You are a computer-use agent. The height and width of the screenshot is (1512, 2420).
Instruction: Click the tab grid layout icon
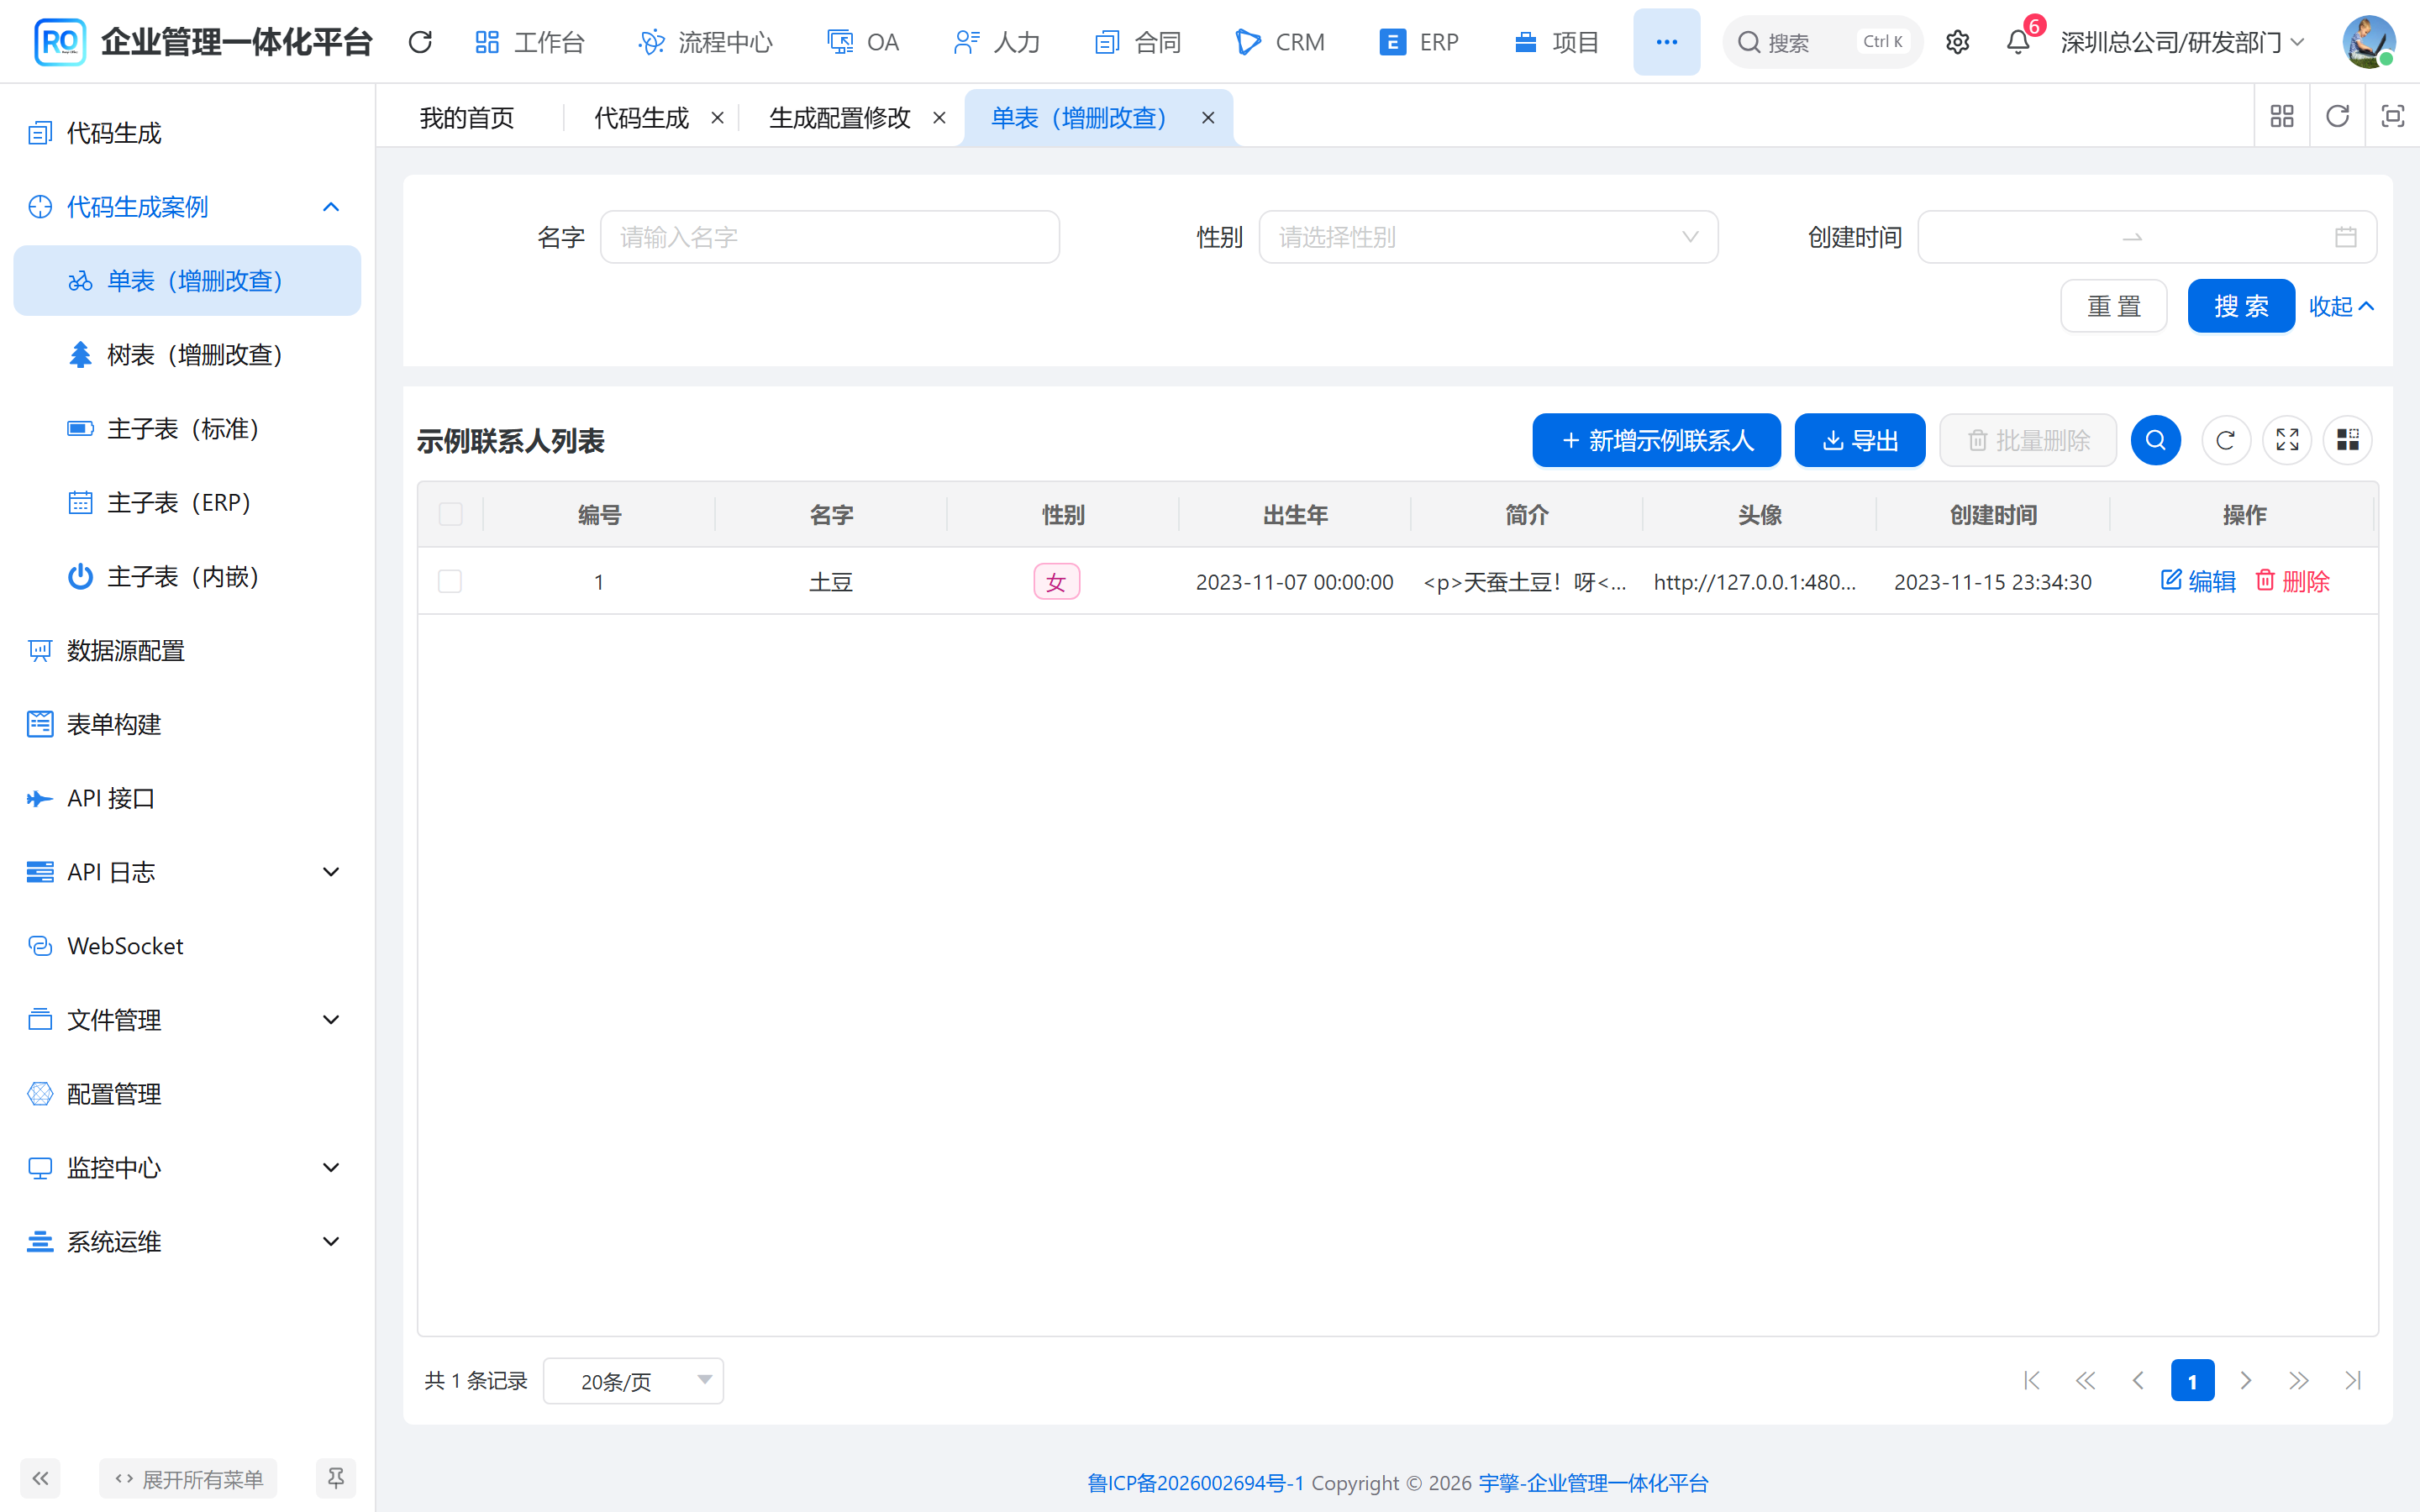click(x=2282, y=117)
